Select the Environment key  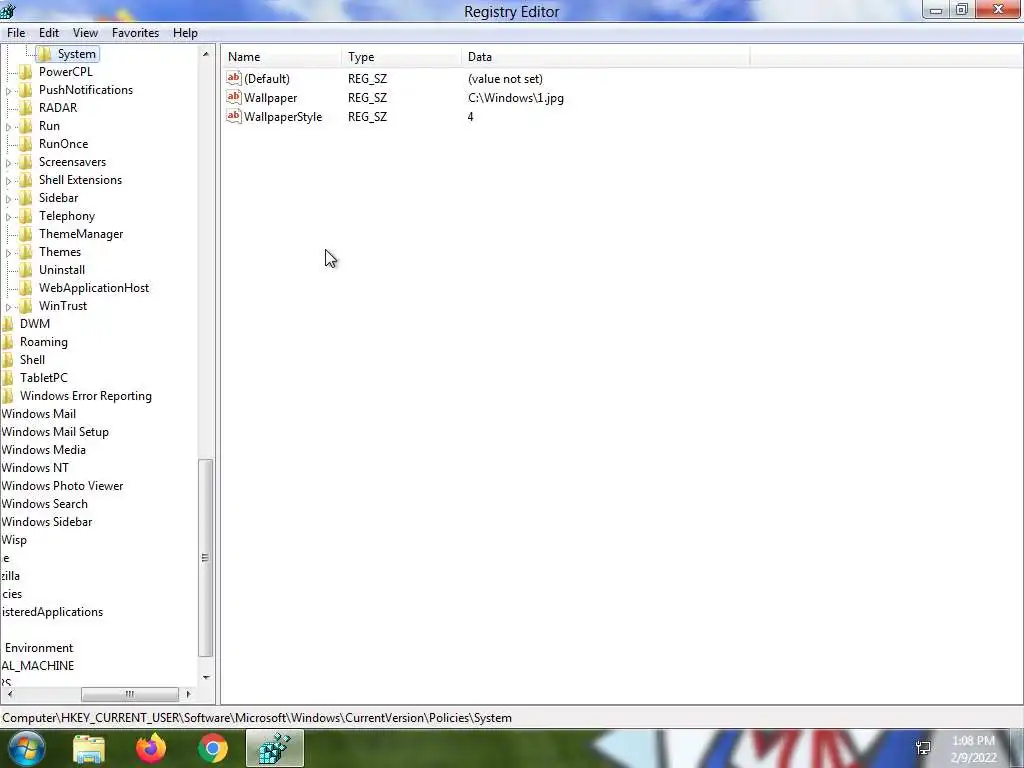pyautogui.click(x=39, y=648)
